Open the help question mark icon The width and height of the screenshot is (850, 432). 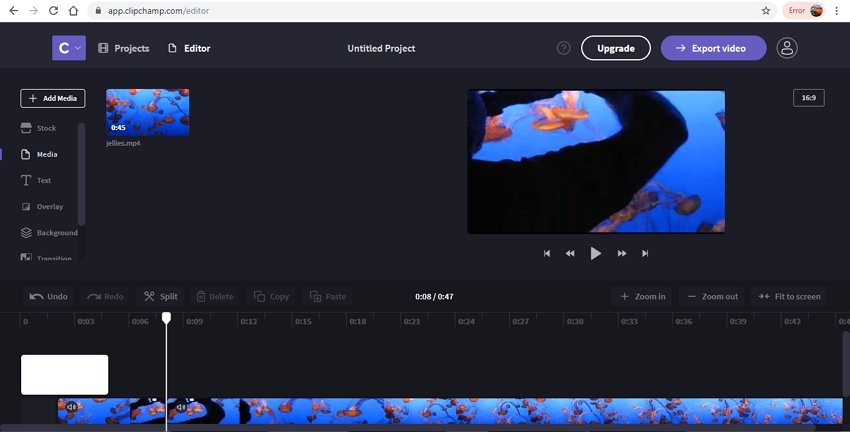(x=564, y=48)
